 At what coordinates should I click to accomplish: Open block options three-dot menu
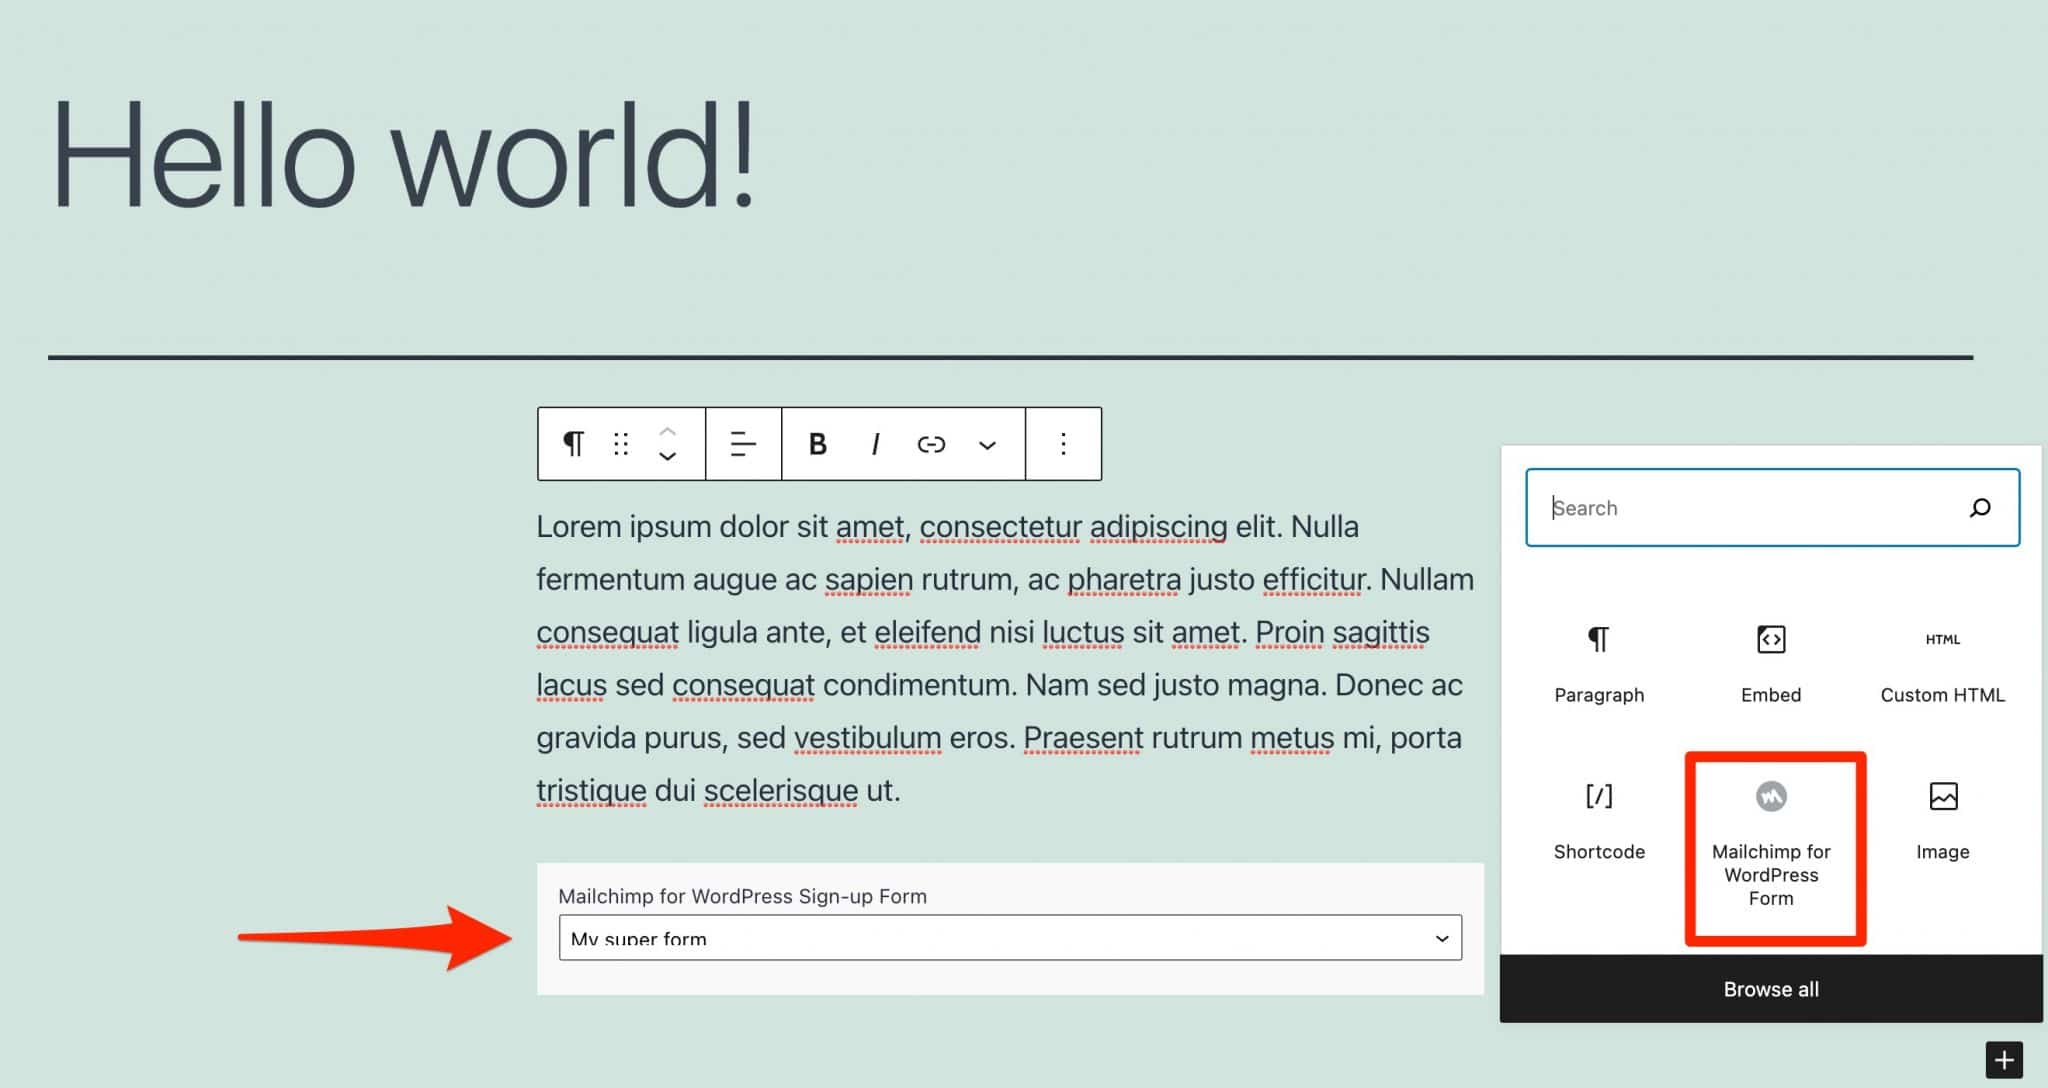click(1063, 444)
